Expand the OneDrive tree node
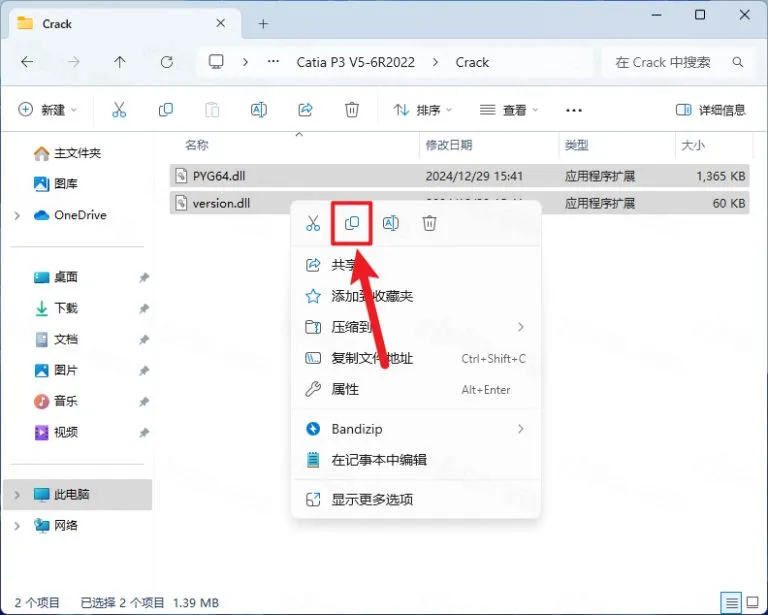768x615 pixels. coord(17,215)
